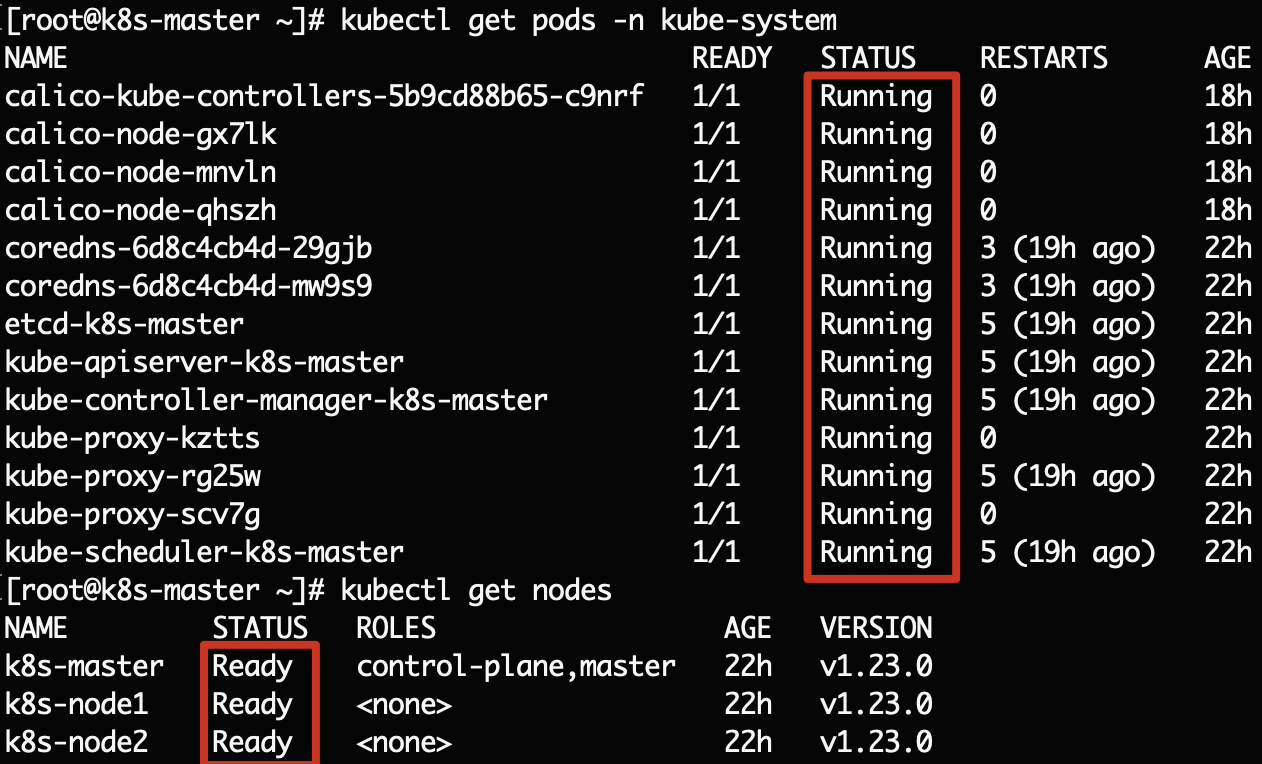Click the Running status of kube-scheduler-k8s-master
1262x764 pixels.
[x=876, y=552]
